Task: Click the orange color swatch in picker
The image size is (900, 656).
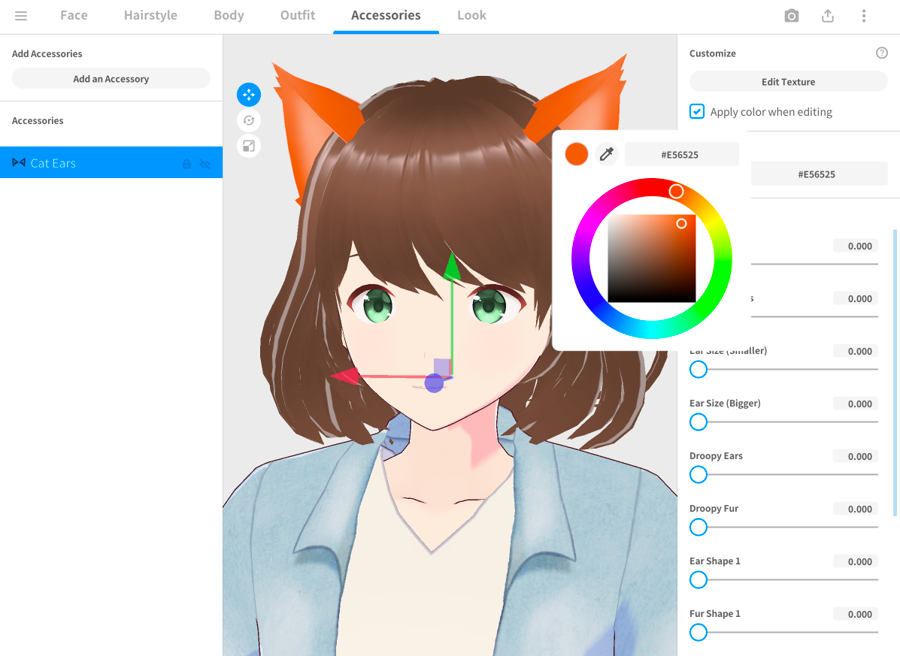Action: 576,154
